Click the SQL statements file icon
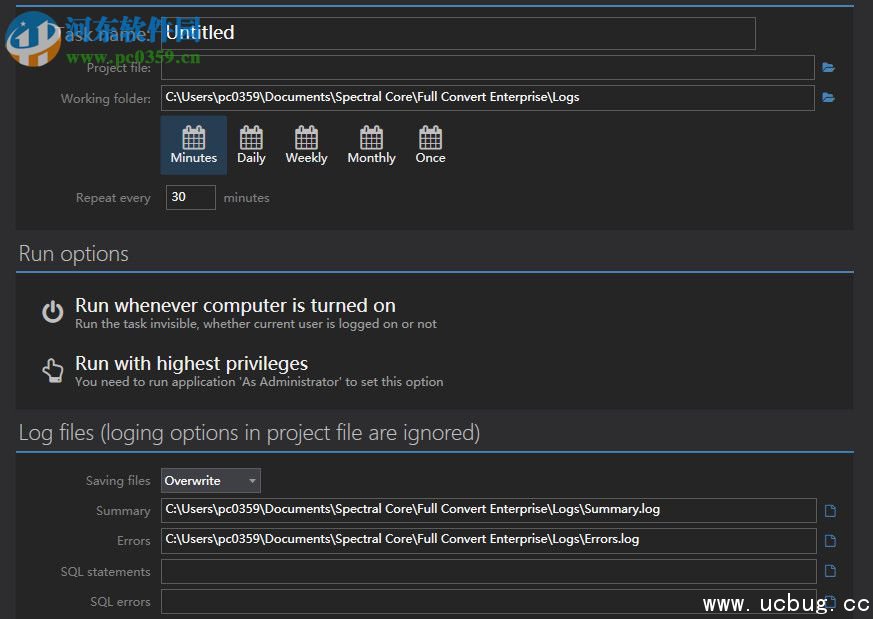 click(830, 571)
